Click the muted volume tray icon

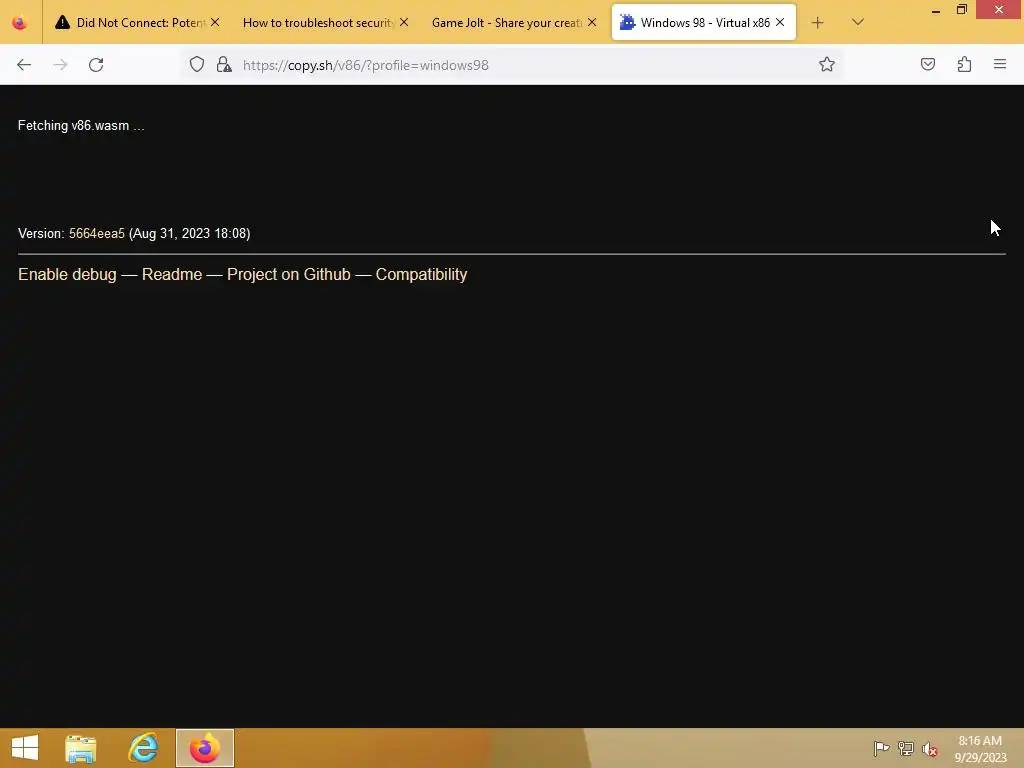tap(929, 749)
